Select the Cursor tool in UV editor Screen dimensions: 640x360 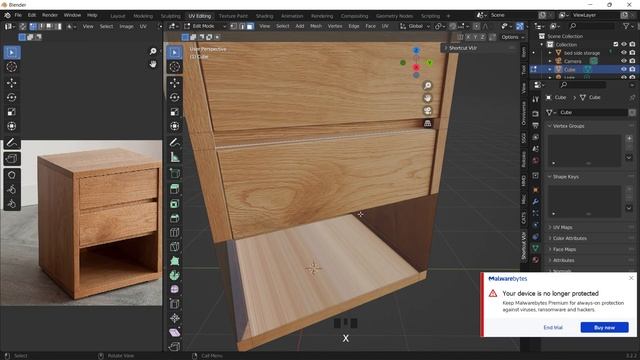pos(11,67)
